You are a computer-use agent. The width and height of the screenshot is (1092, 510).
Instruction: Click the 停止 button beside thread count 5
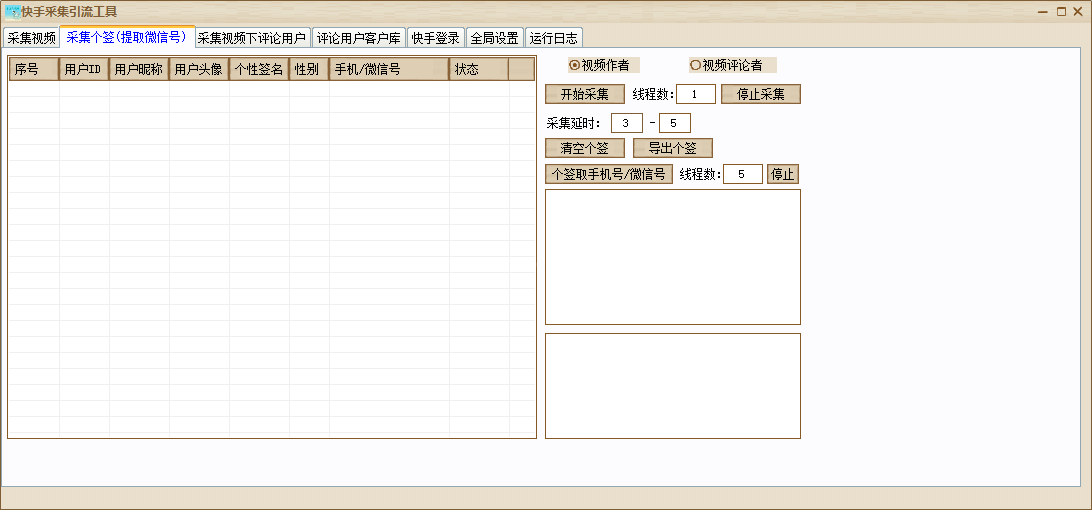point(782,174)
